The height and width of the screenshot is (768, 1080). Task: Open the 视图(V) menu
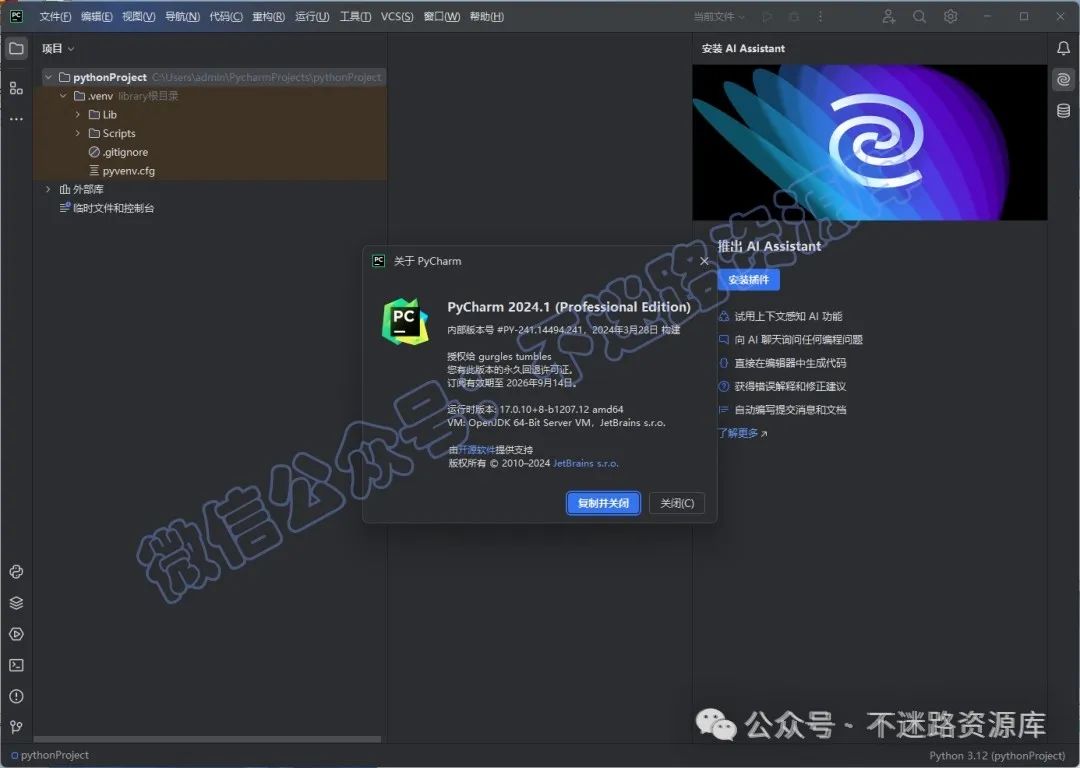(x=138, y=17)
